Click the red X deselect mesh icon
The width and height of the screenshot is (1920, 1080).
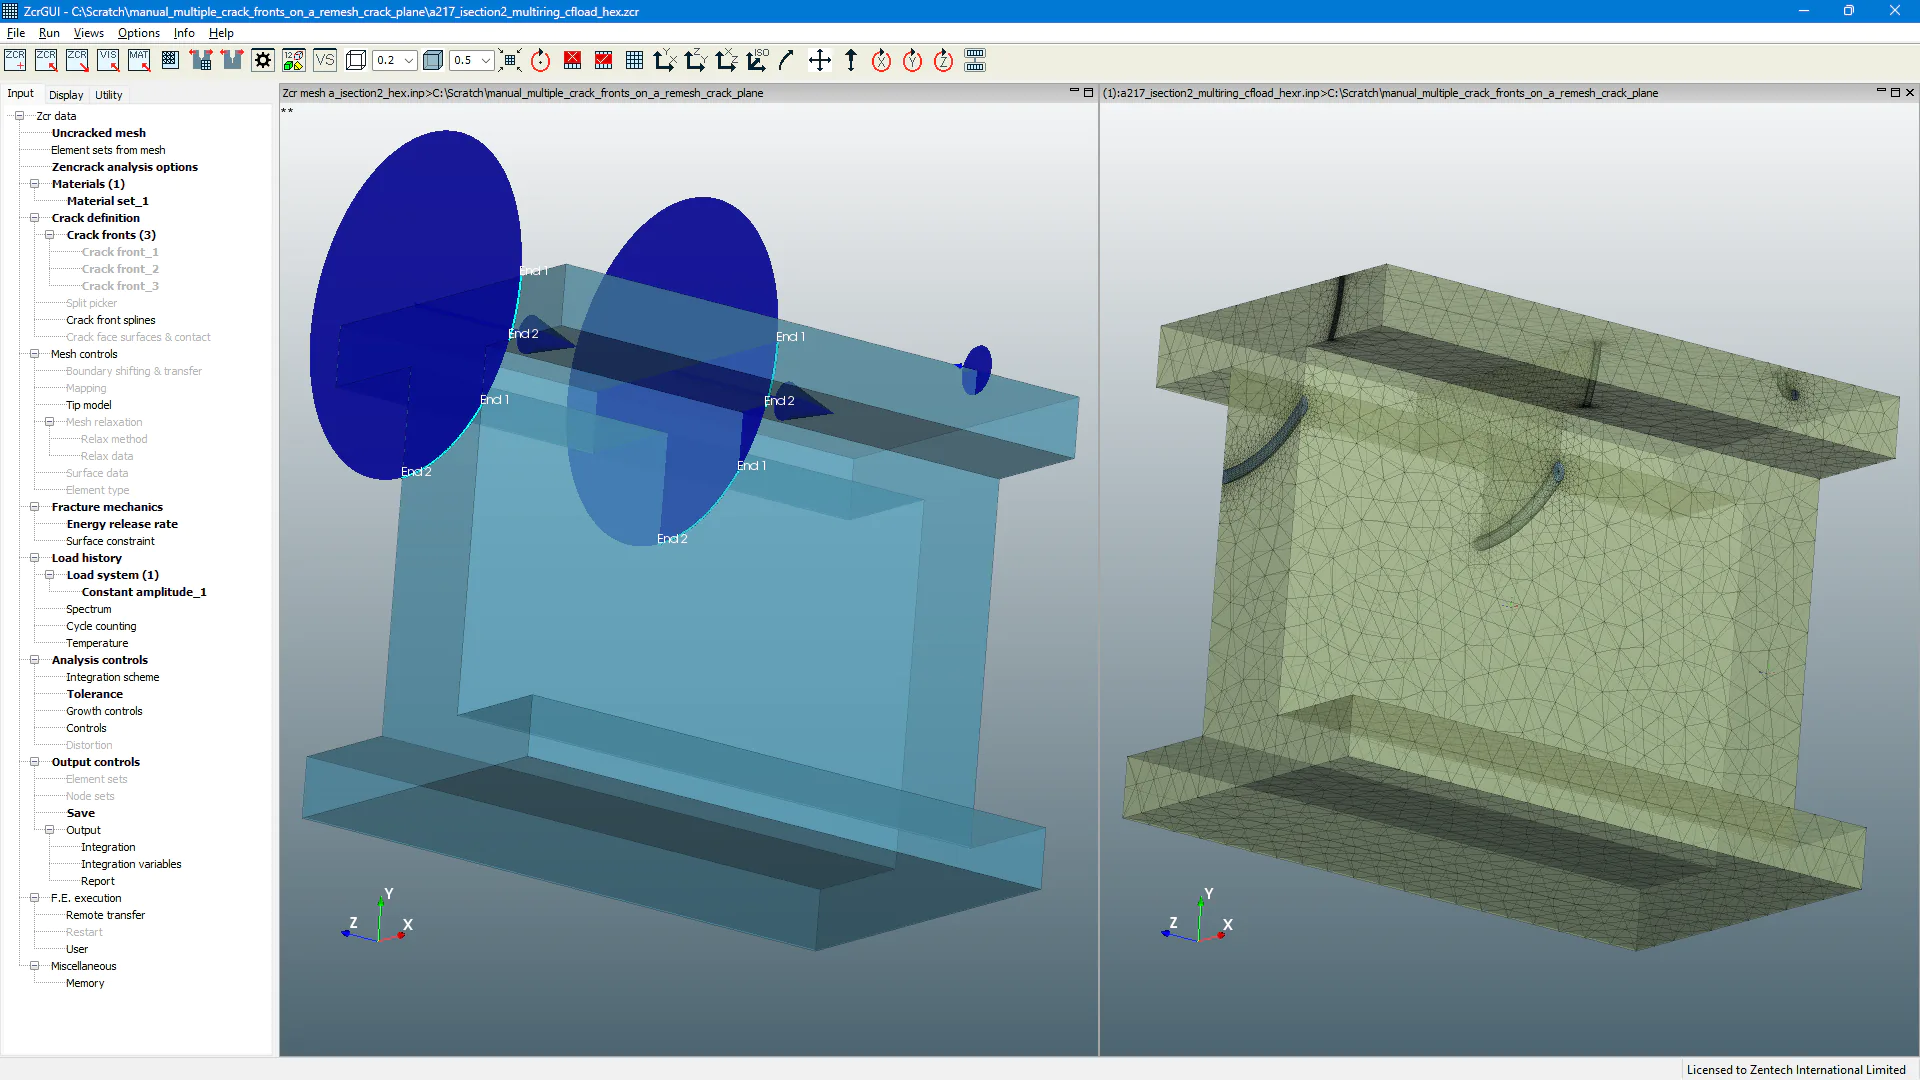click(x=572, y=60)
